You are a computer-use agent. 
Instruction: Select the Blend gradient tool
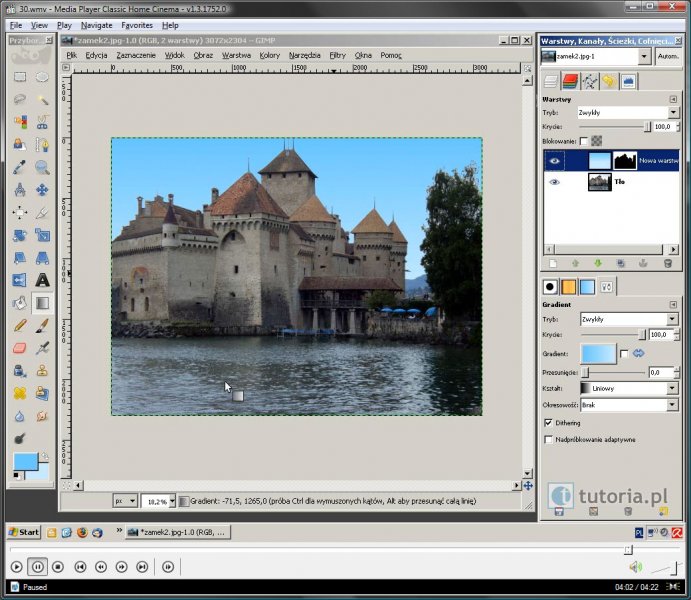point(43,303)
